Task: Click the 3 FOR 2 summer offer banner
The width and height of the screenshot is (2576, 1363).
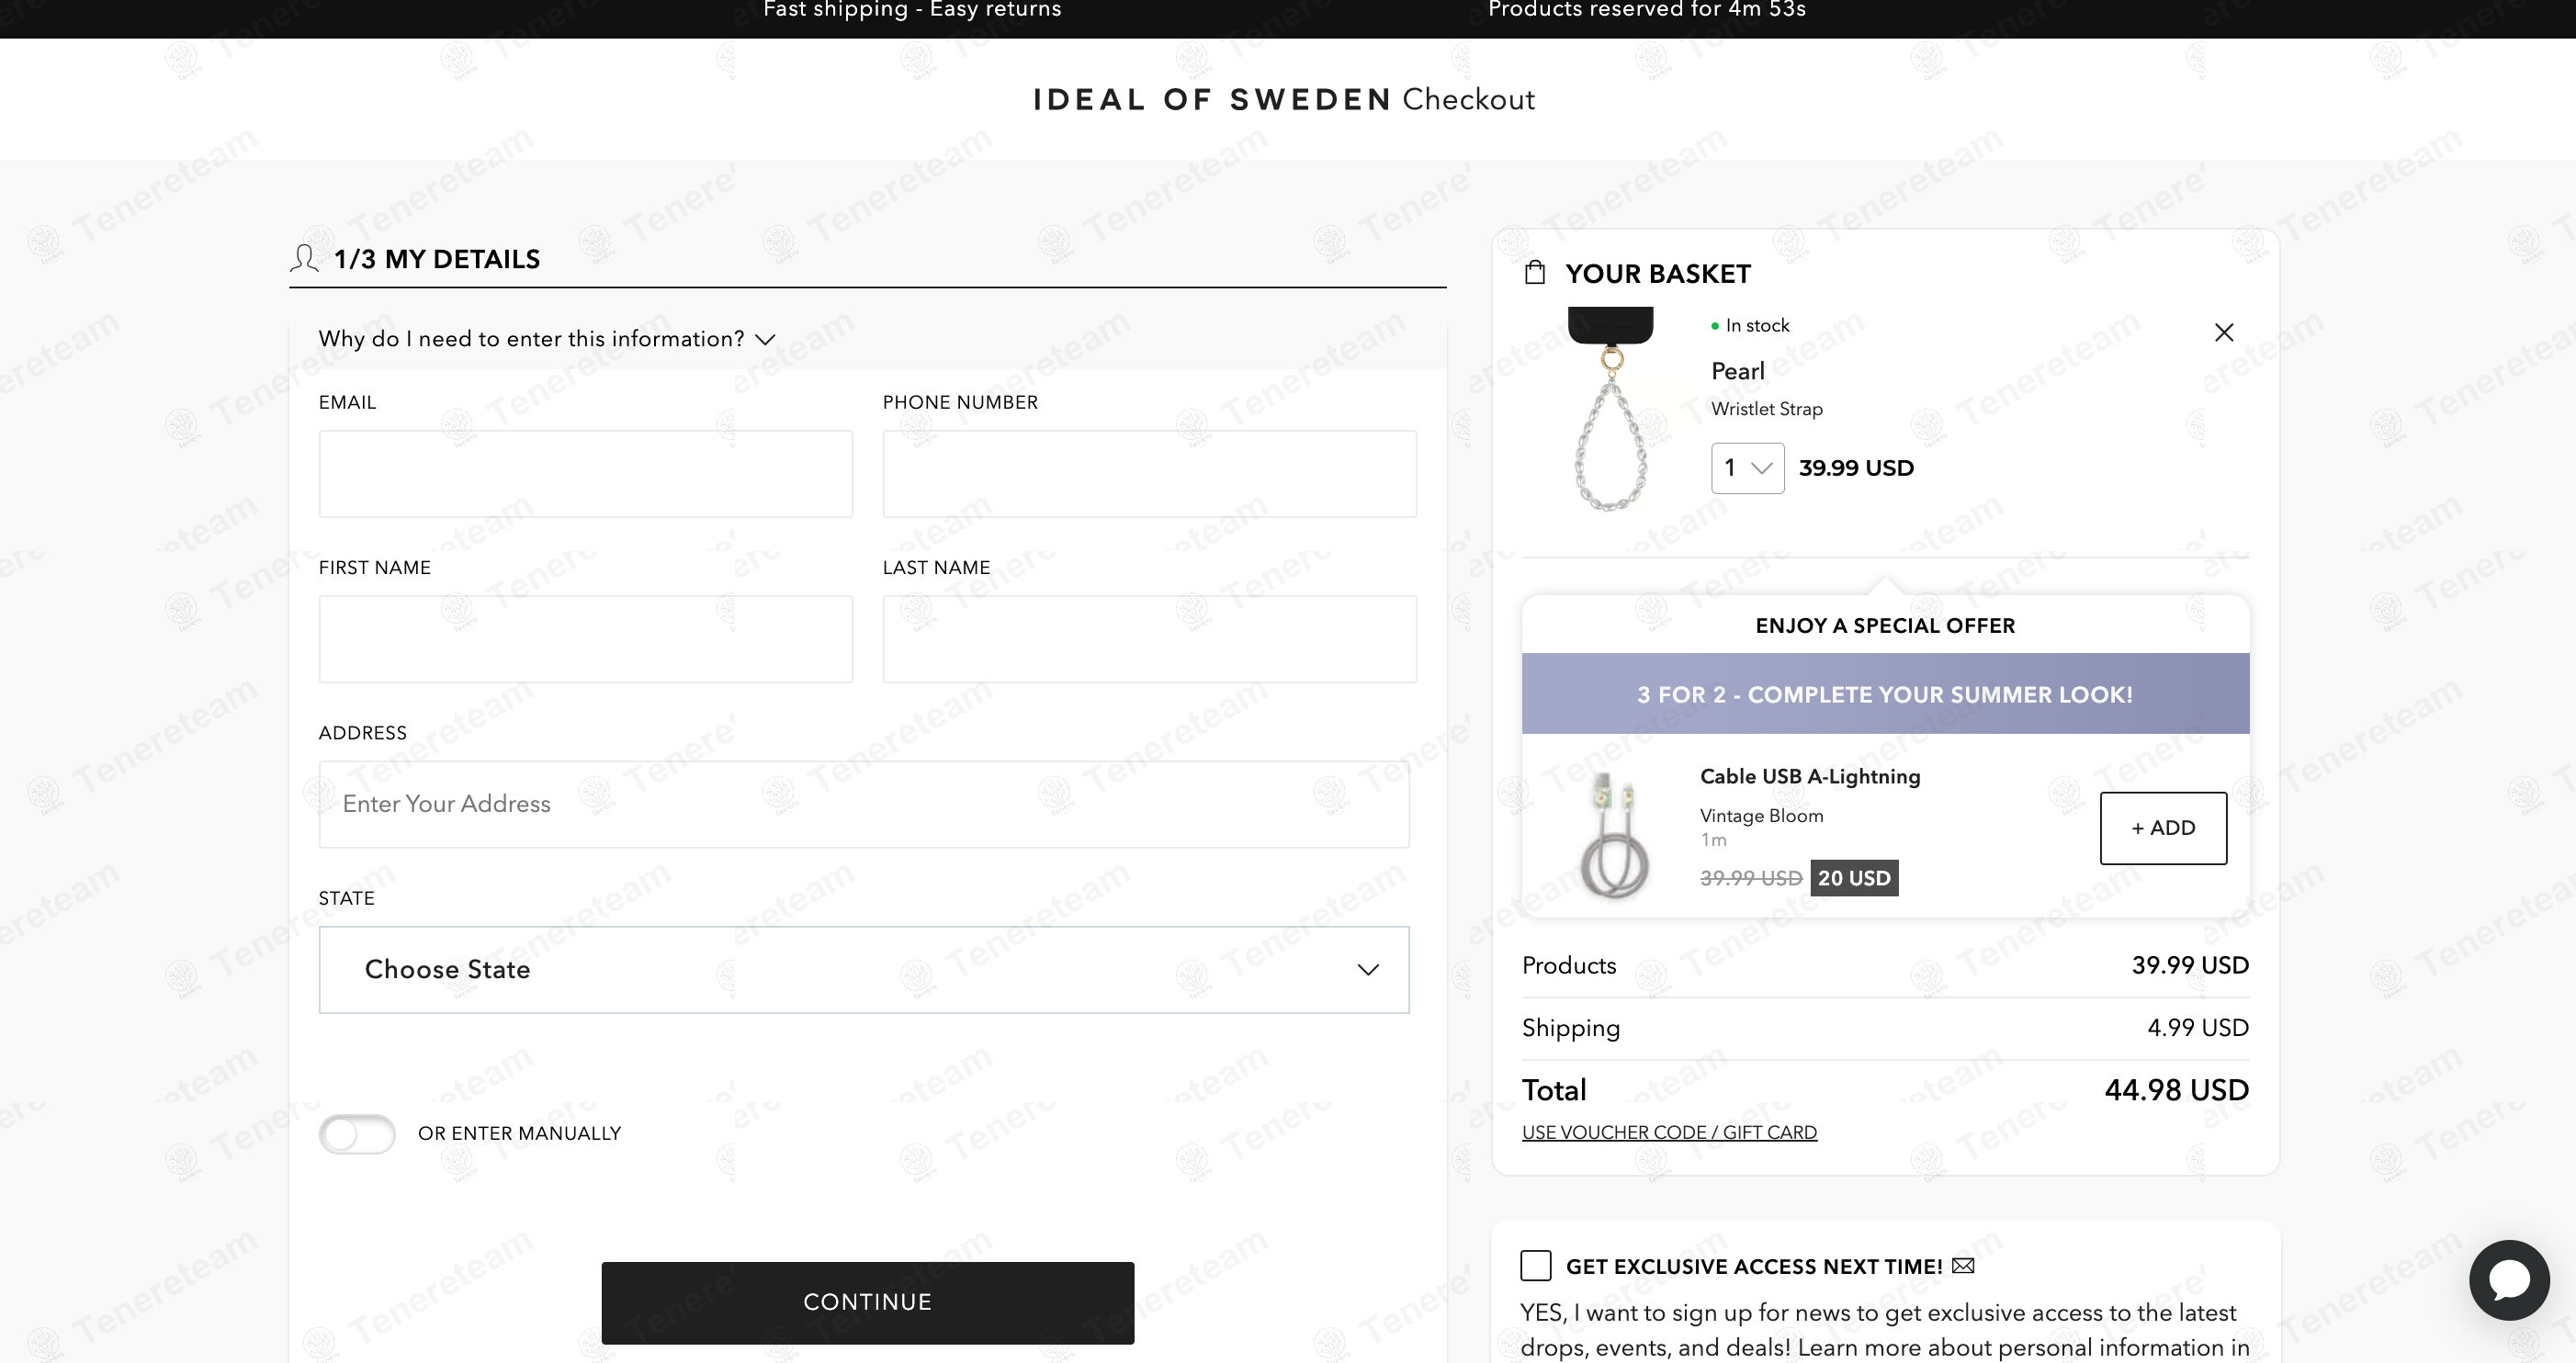Action: pos(1885,693)
